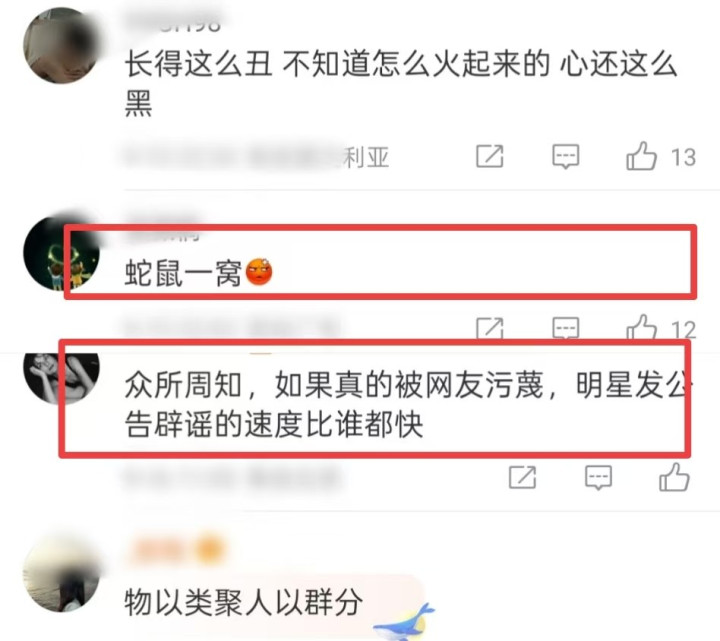
Task: Reply to the 长得这么丑 comment
Action: 565,157
